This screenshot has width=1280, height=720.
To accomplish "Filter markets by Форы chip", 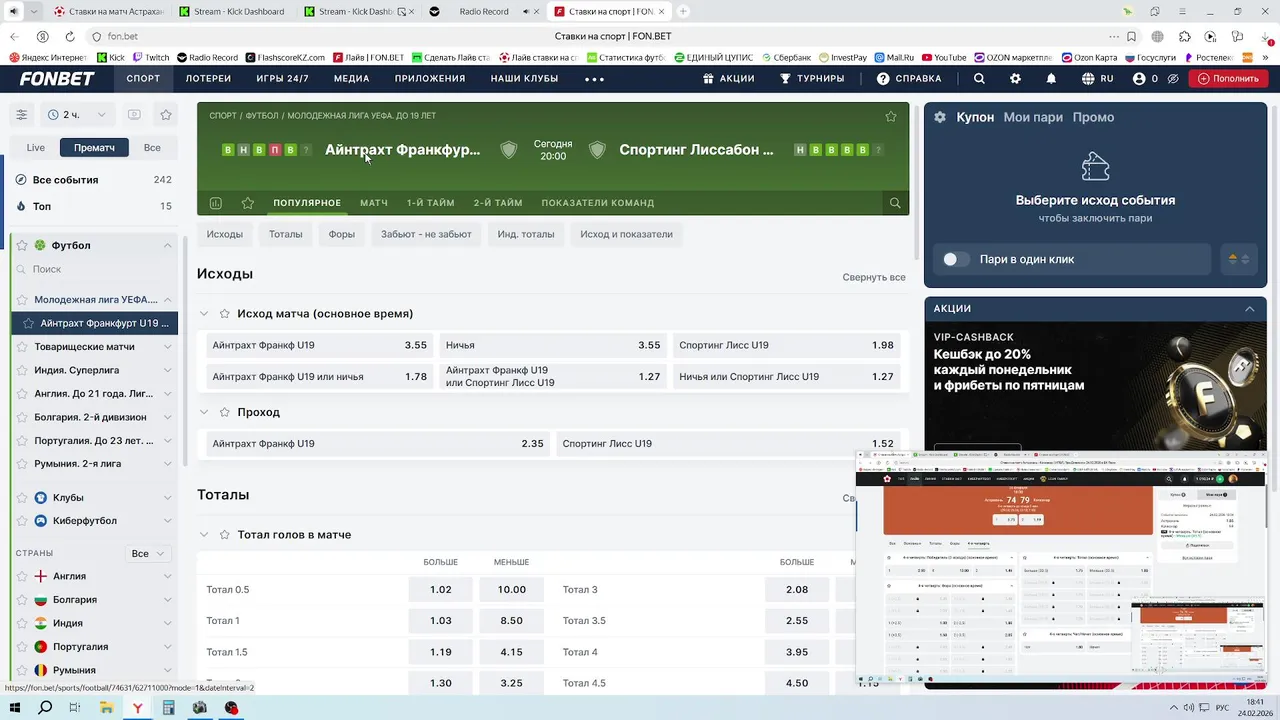I will point(342,234).
